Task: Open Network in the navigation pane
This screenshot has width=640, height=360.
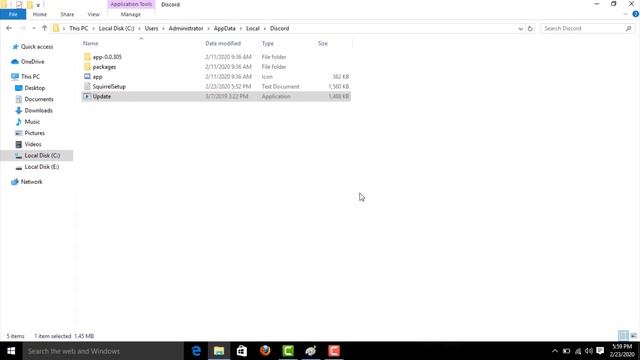Action: coord(31,182)
